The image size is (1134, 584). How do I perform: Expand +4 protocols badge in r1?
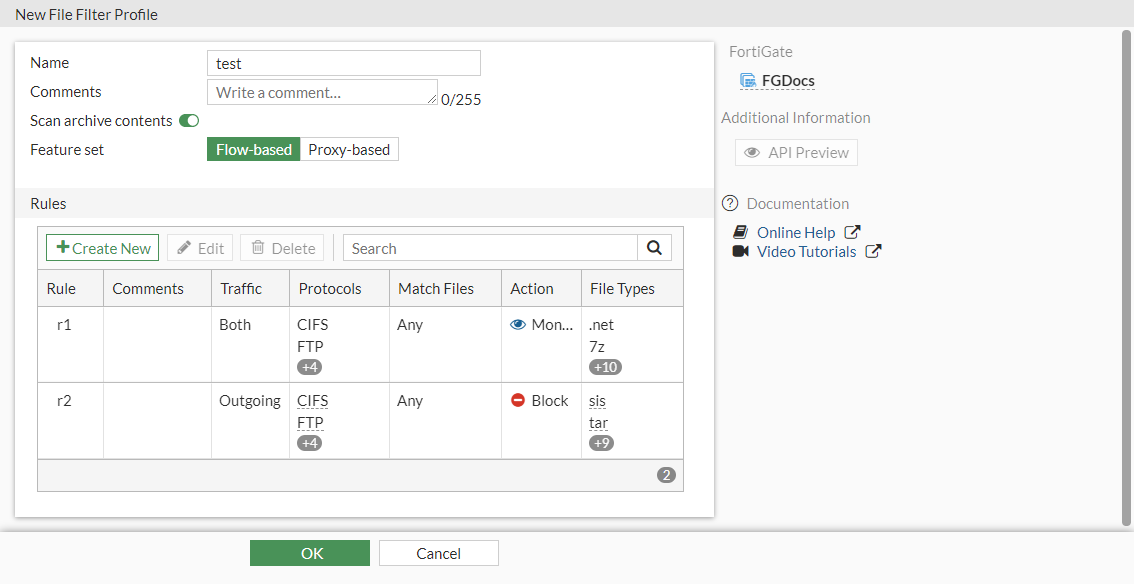pyautogui.click(x=310, y=367)
